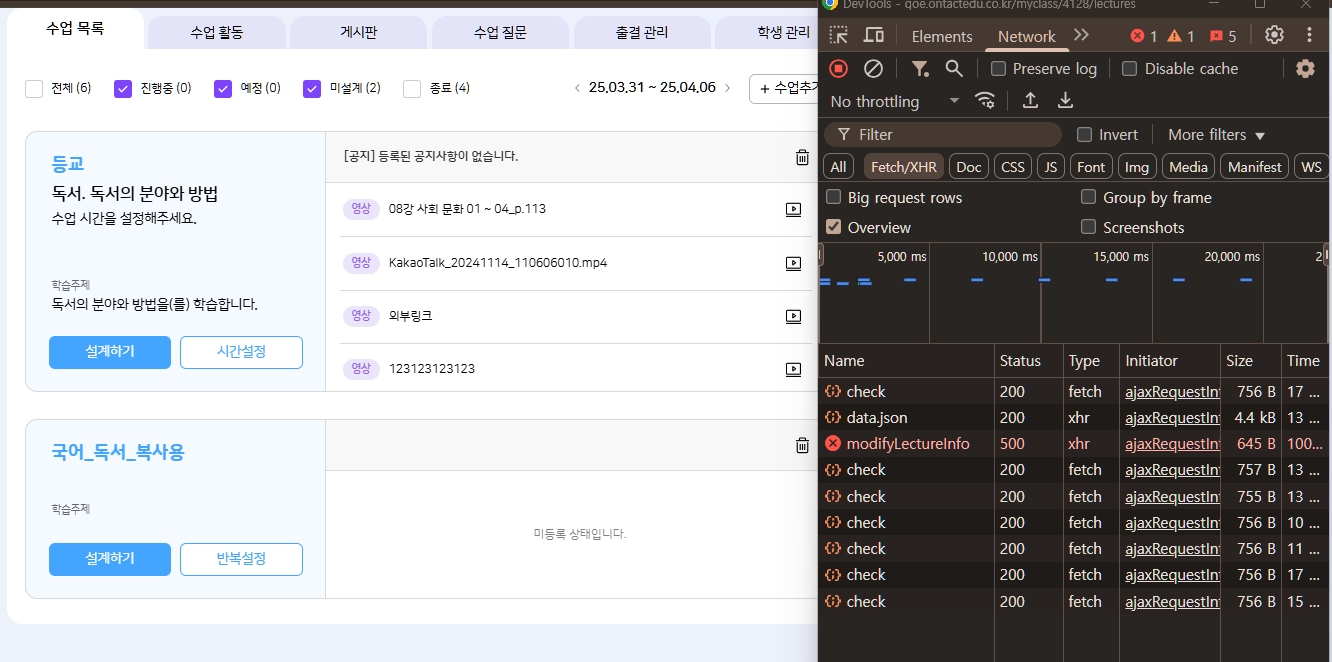The height and width of the screenshot is (662, 1332).
Task: Delete the 등교 lecture with trash icon
Action: (x=802, y=157)
